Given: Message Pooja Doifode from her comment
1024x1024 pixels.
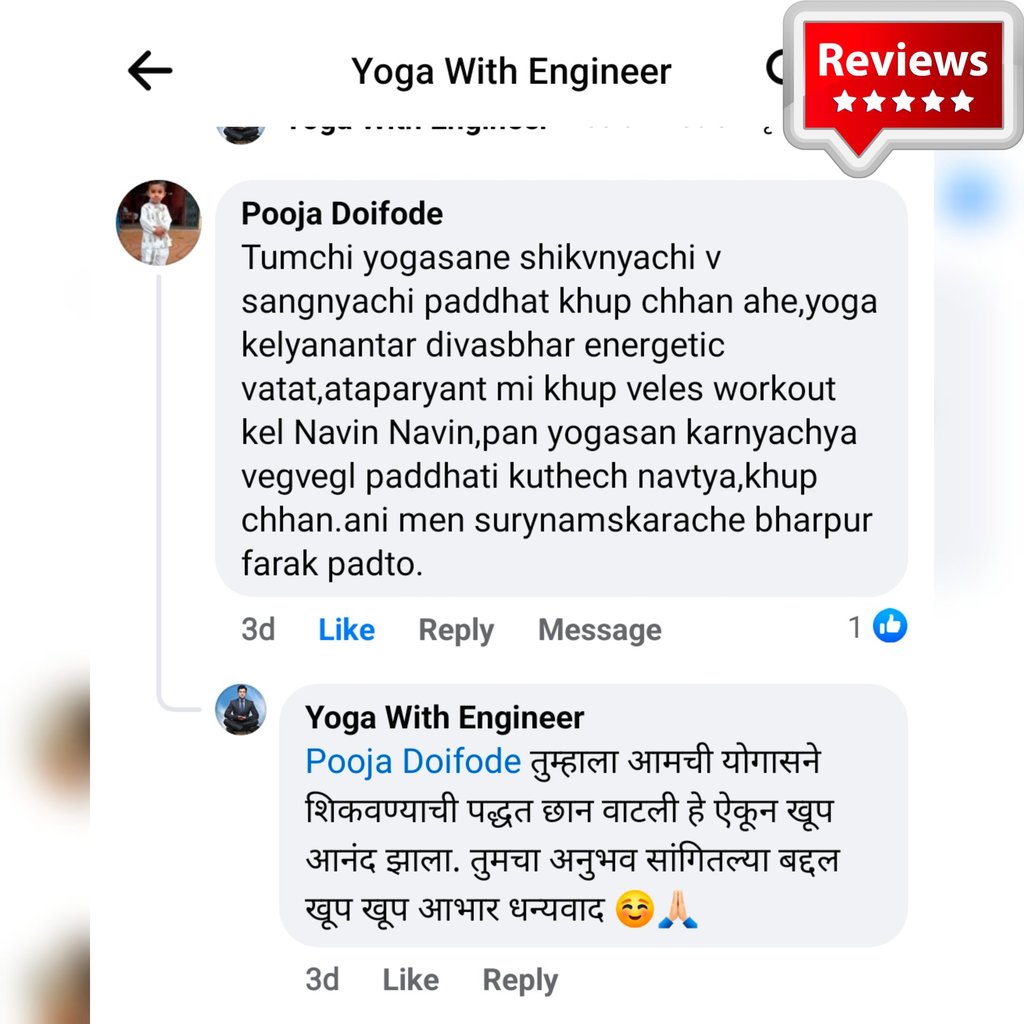Looking at the screenshot, I should click(x=600, y=630).
